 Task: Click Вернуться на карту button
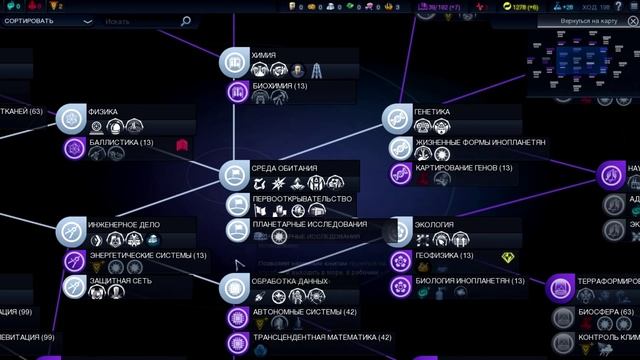point(588,21)
